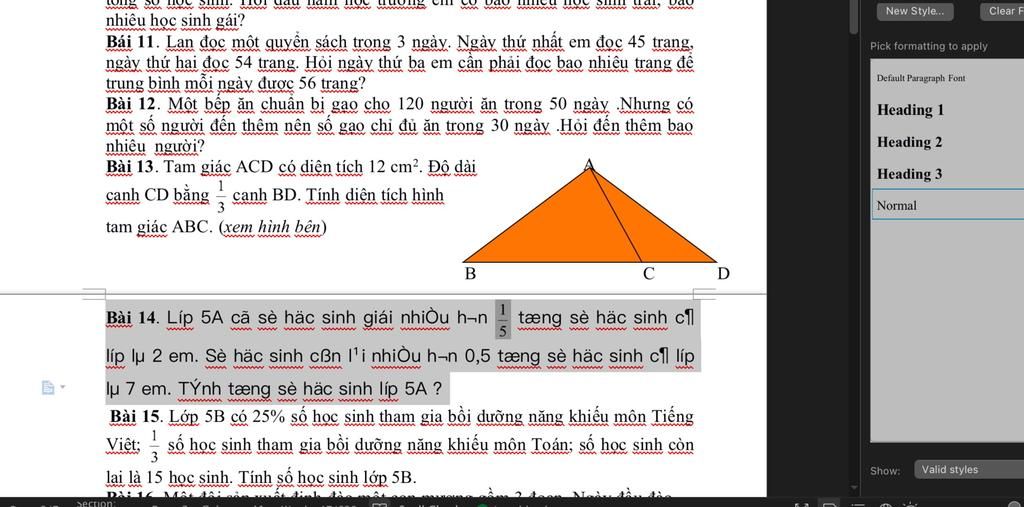Click the 'Bài 14' heading text
This screenshot has width=1024, height=507.
pos(133,318)
